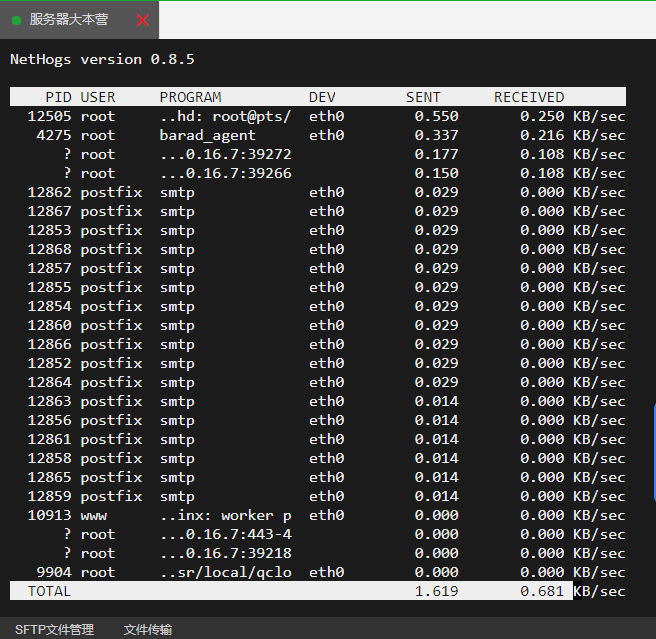Click the sent value 0.150
Screen dimensions: 656x639
click(x=436, y=173)
